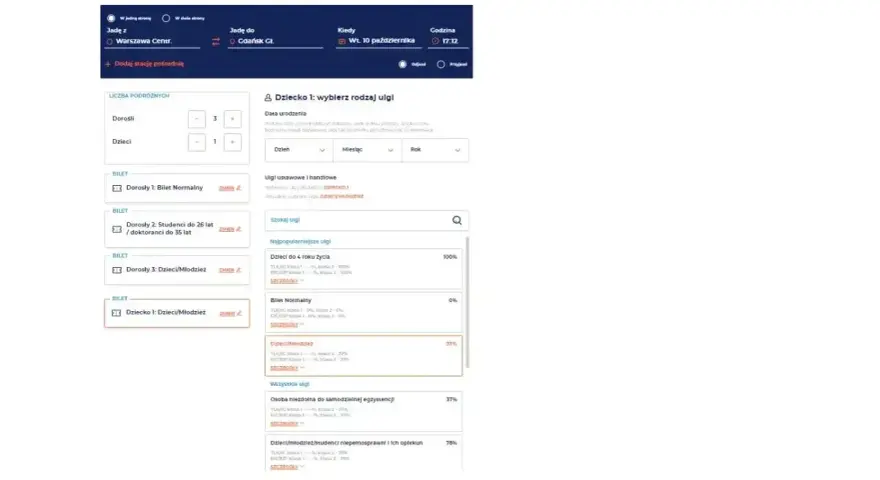This screenshot has width=880, height=480.
Task: Click the 78% value on niepełnosprawni row
Action: click(451, 443)
